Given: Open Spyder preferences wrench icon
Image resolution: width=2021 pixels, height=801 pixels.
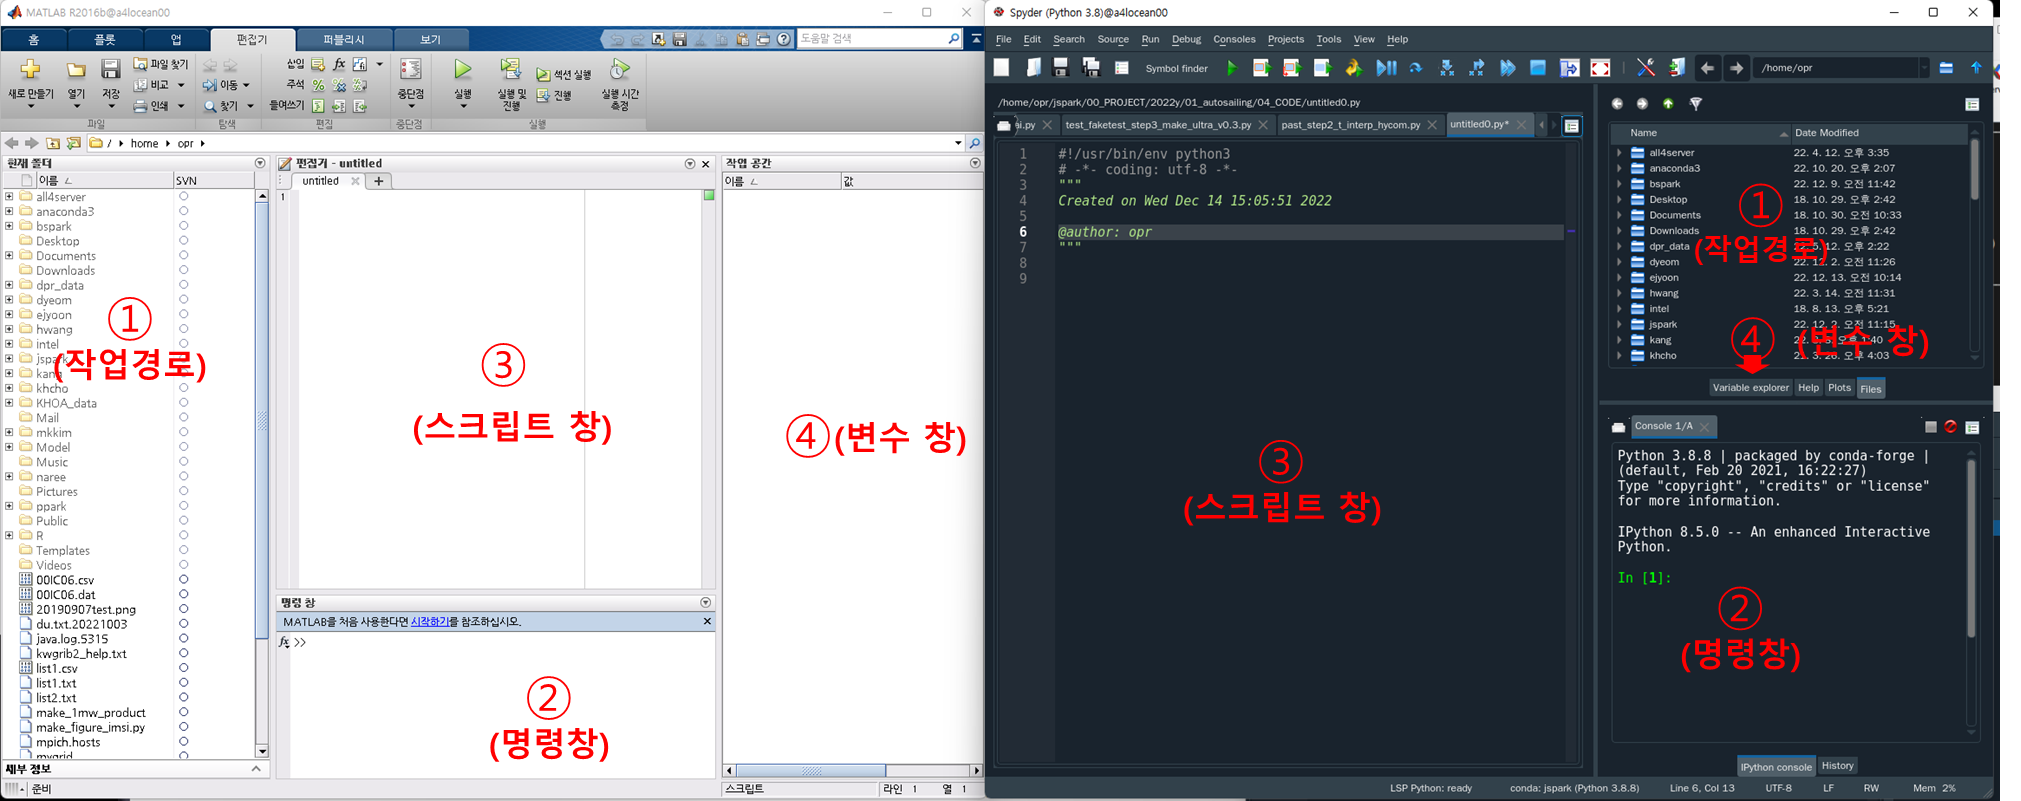Looking at the screenshot, I should 1646,68.
